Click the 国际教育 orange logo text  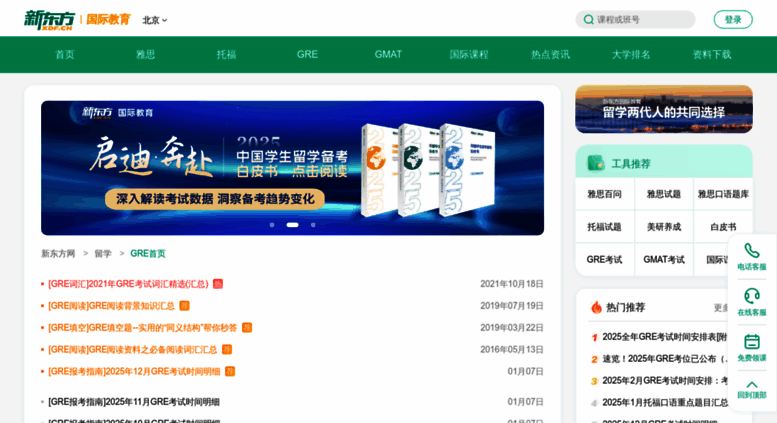coord(108,19)
